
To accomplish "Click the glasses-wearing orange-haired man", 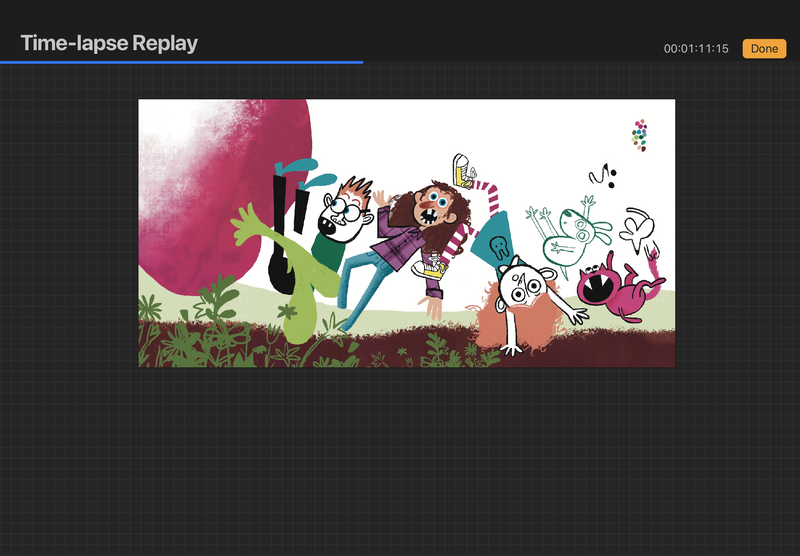I will [343, 210].
